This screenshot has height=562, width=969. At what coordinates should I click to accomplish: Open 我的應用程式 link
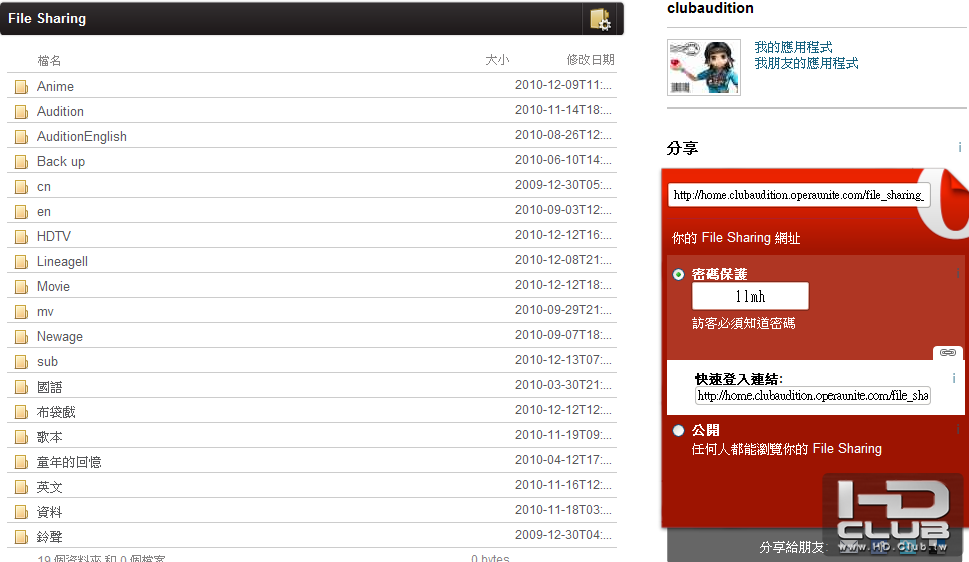click(x=793, y=47)
